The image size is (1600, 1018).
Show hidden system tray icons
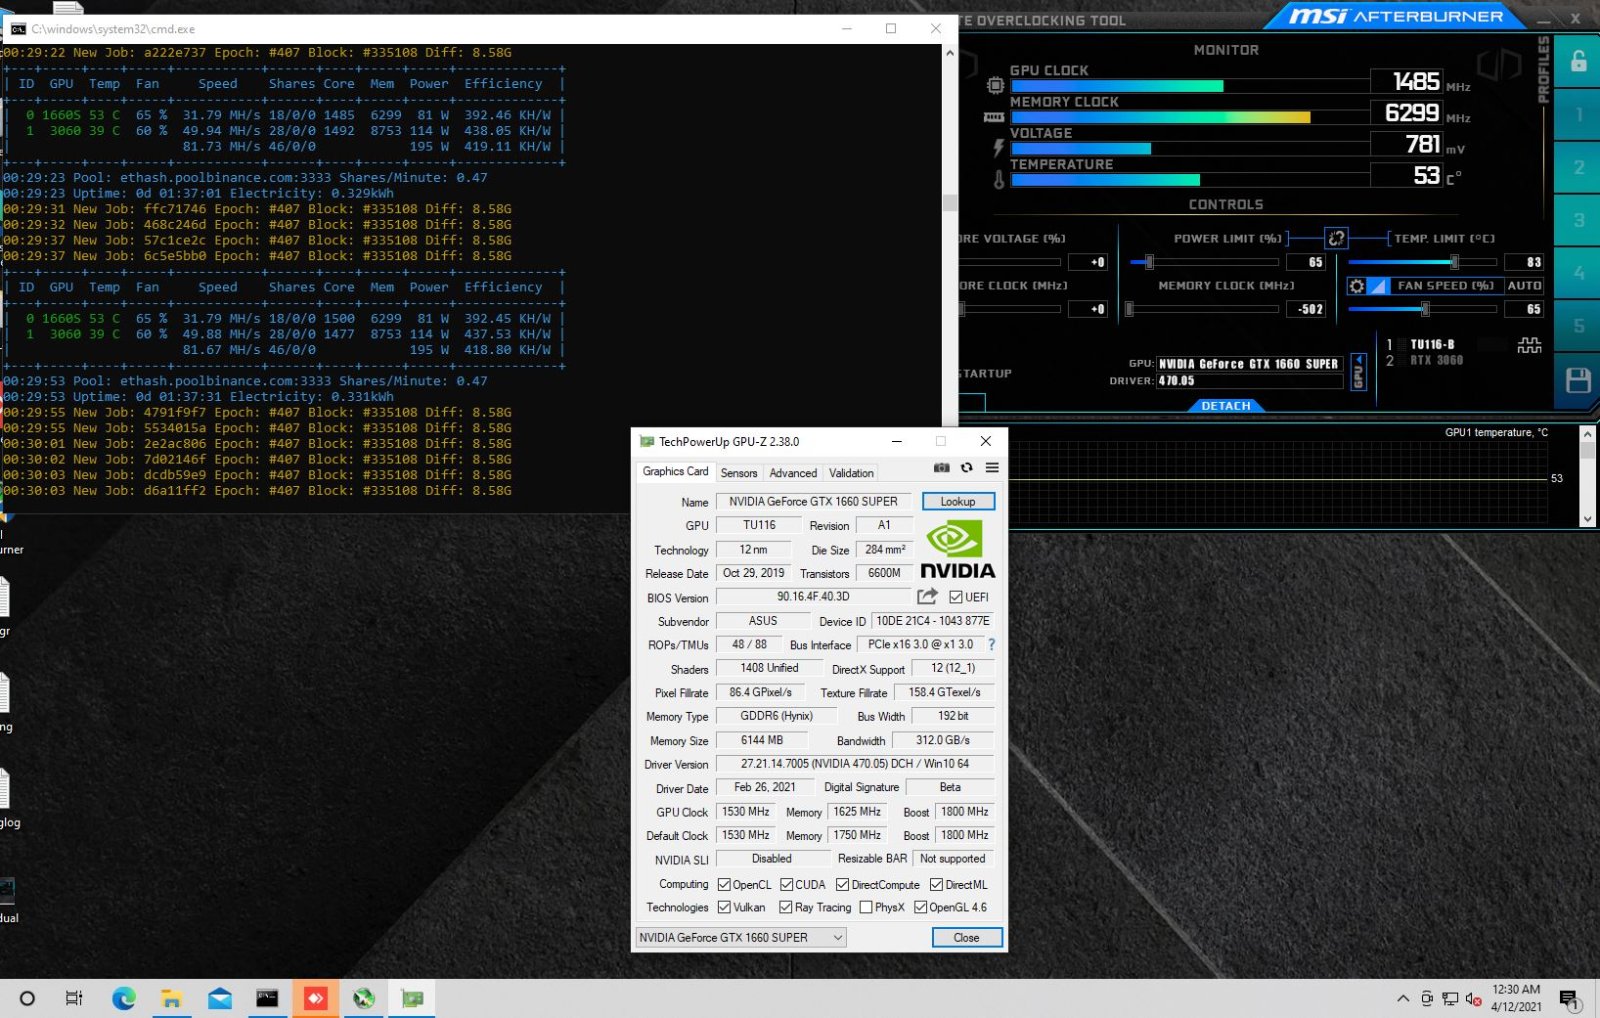[1403, 998]
